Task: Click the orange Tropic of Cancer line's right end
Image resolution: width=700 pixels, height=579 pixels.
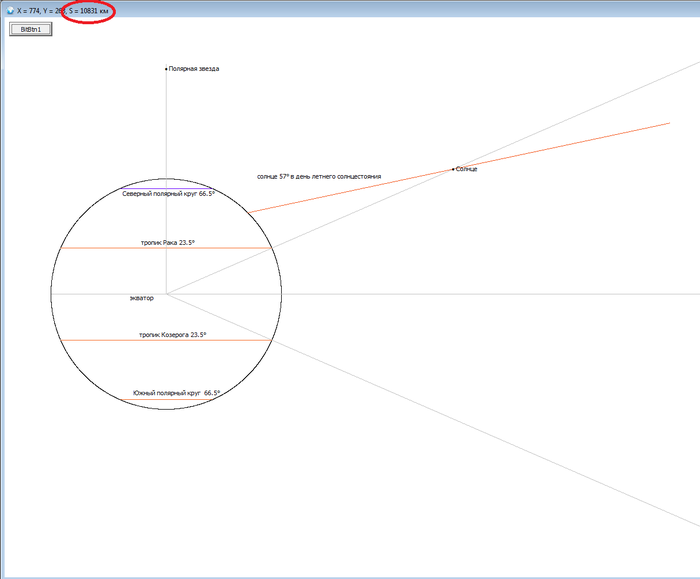Action: (270, 248)
